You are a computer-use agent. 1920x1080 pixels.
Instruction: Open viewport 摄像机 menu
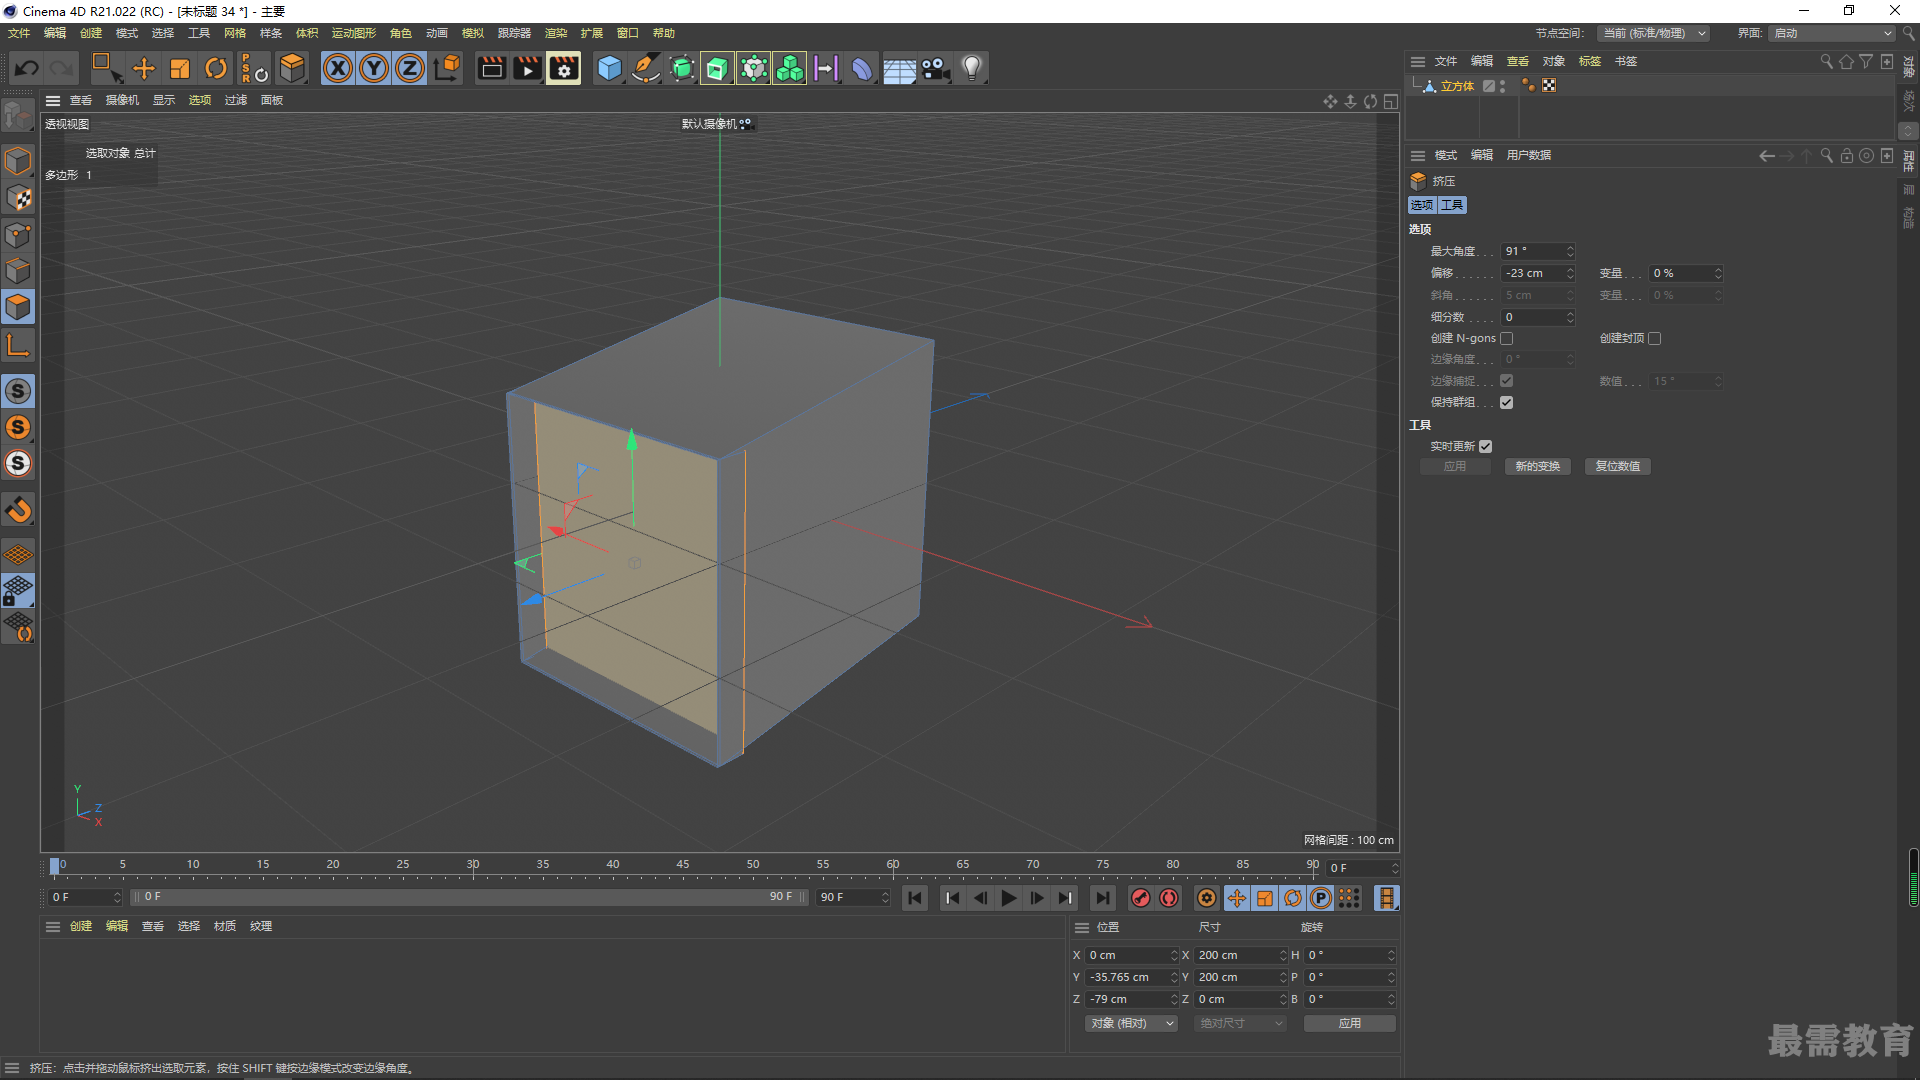click(122, 100)
